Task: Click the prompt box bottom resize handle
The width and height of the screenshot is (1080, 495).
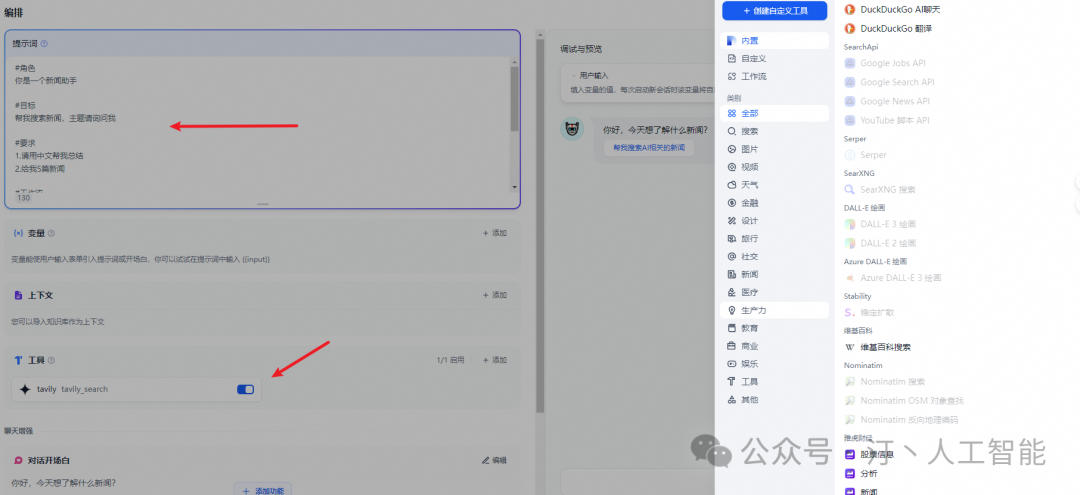Action: click(262, 204)
